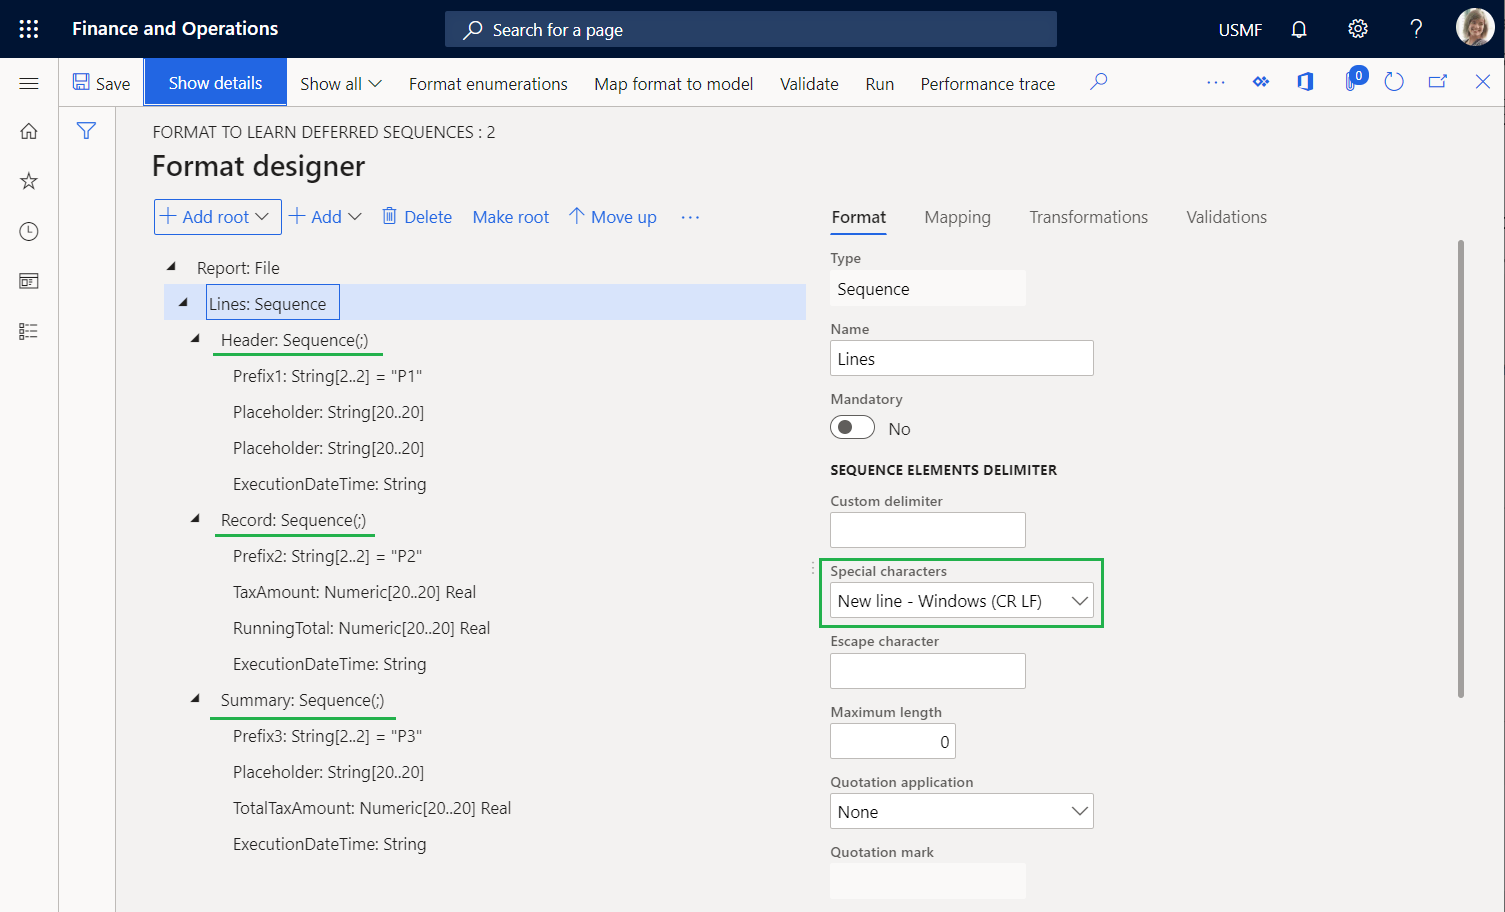The height and width of the screenshot is (912, 1505).
Task: Refresh the page using the refresh icon
Action: pos(1394,81)
